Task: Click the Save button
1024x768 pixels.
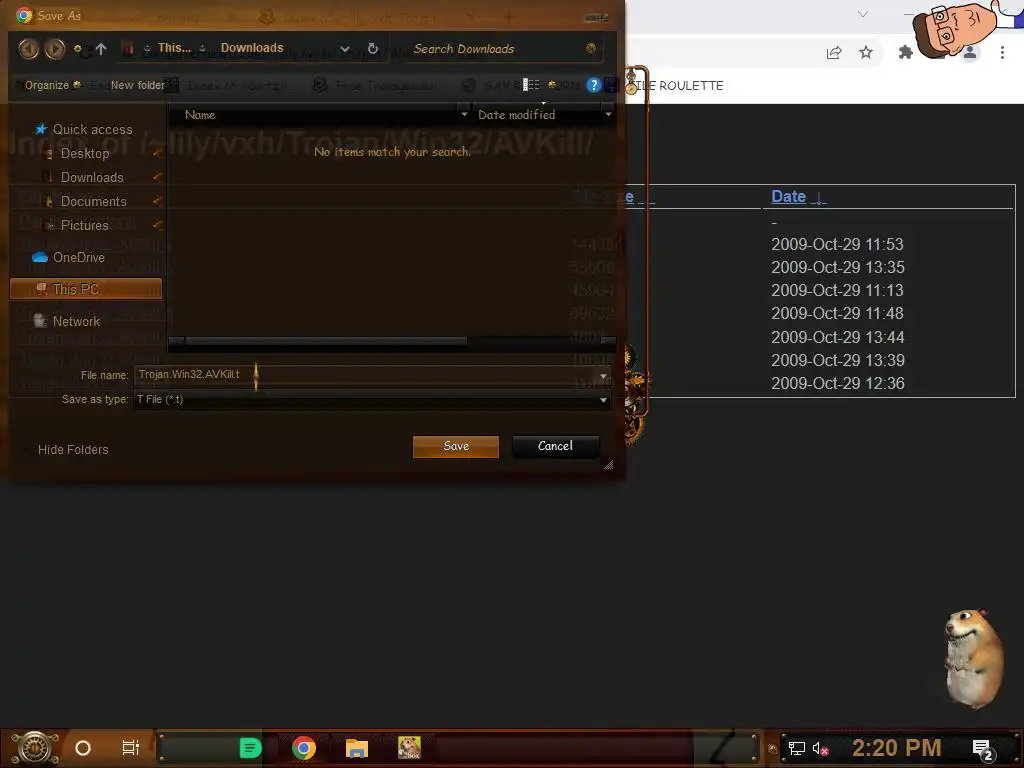Action: (456, 446)
